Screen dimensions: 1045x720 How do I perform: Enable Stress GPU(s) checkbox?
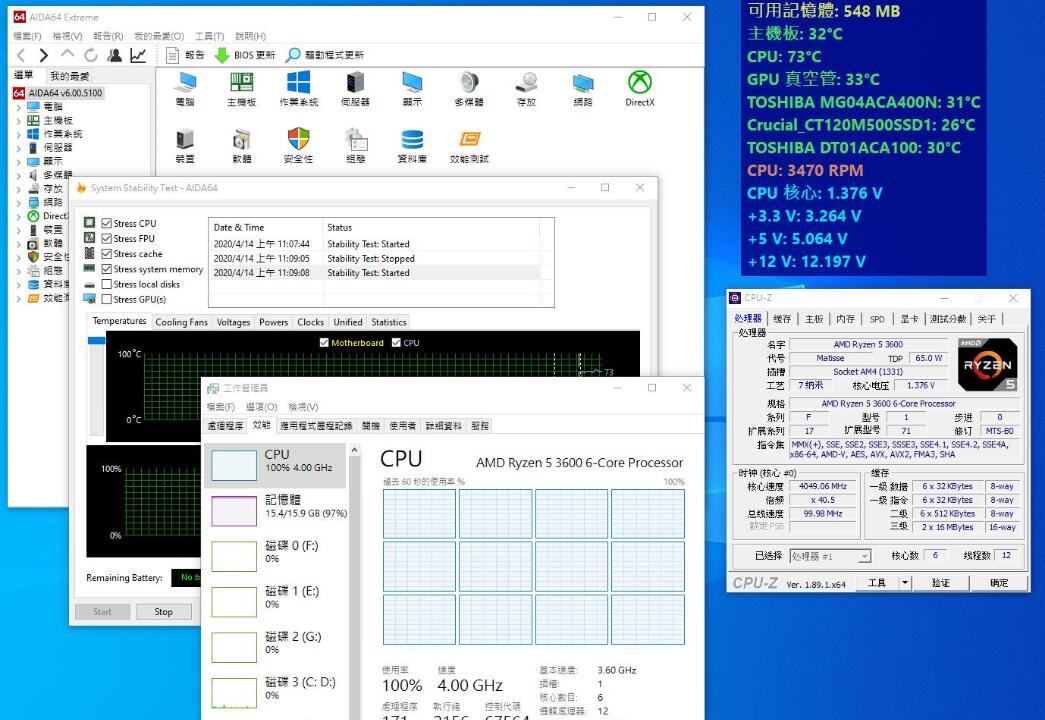click(x=106, y=299)
